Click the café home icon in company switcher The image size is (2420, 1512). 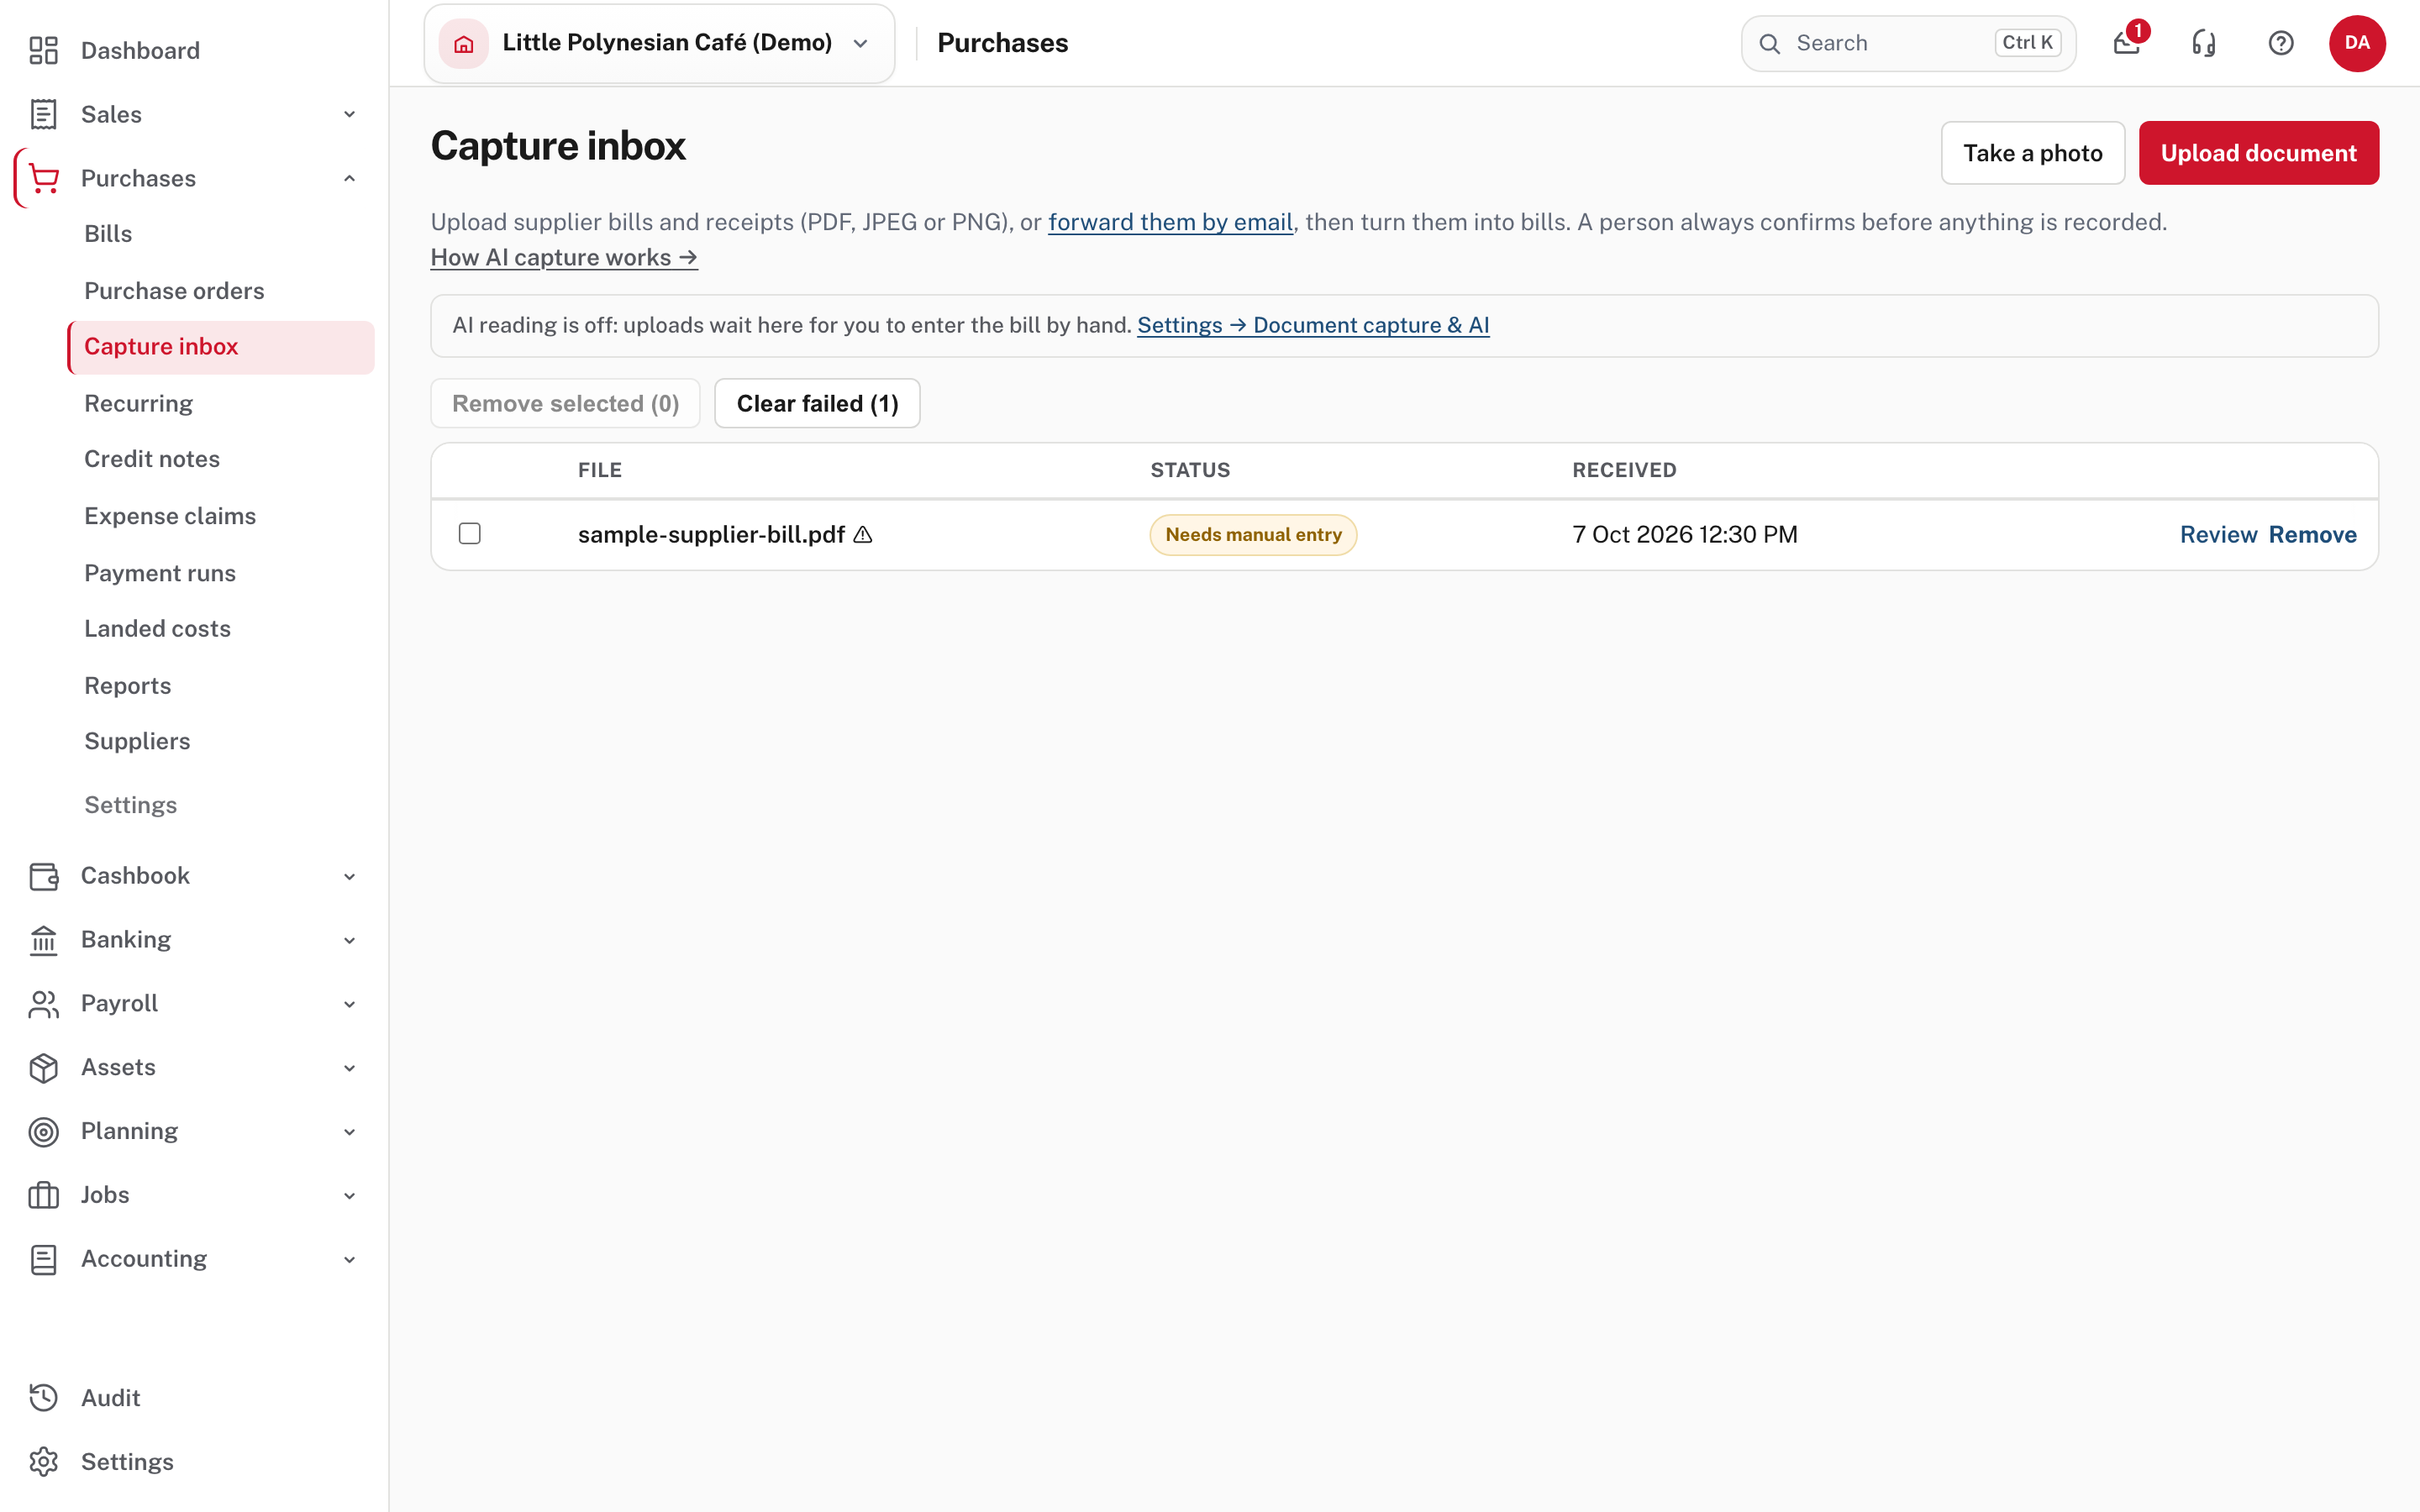pos(463,43)
